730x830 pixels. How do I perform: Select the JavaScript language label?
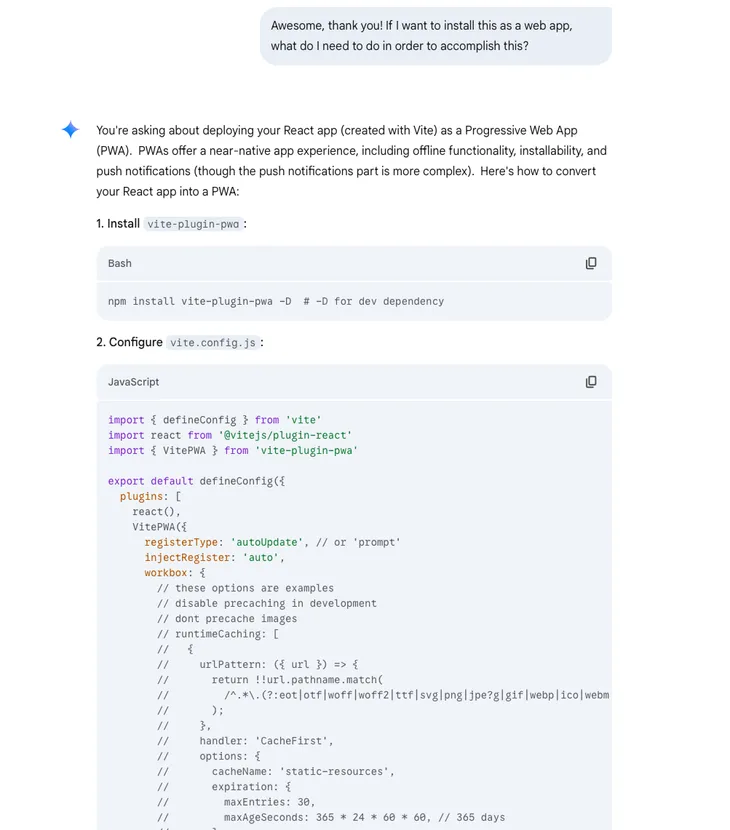click(x=132, y=382)
